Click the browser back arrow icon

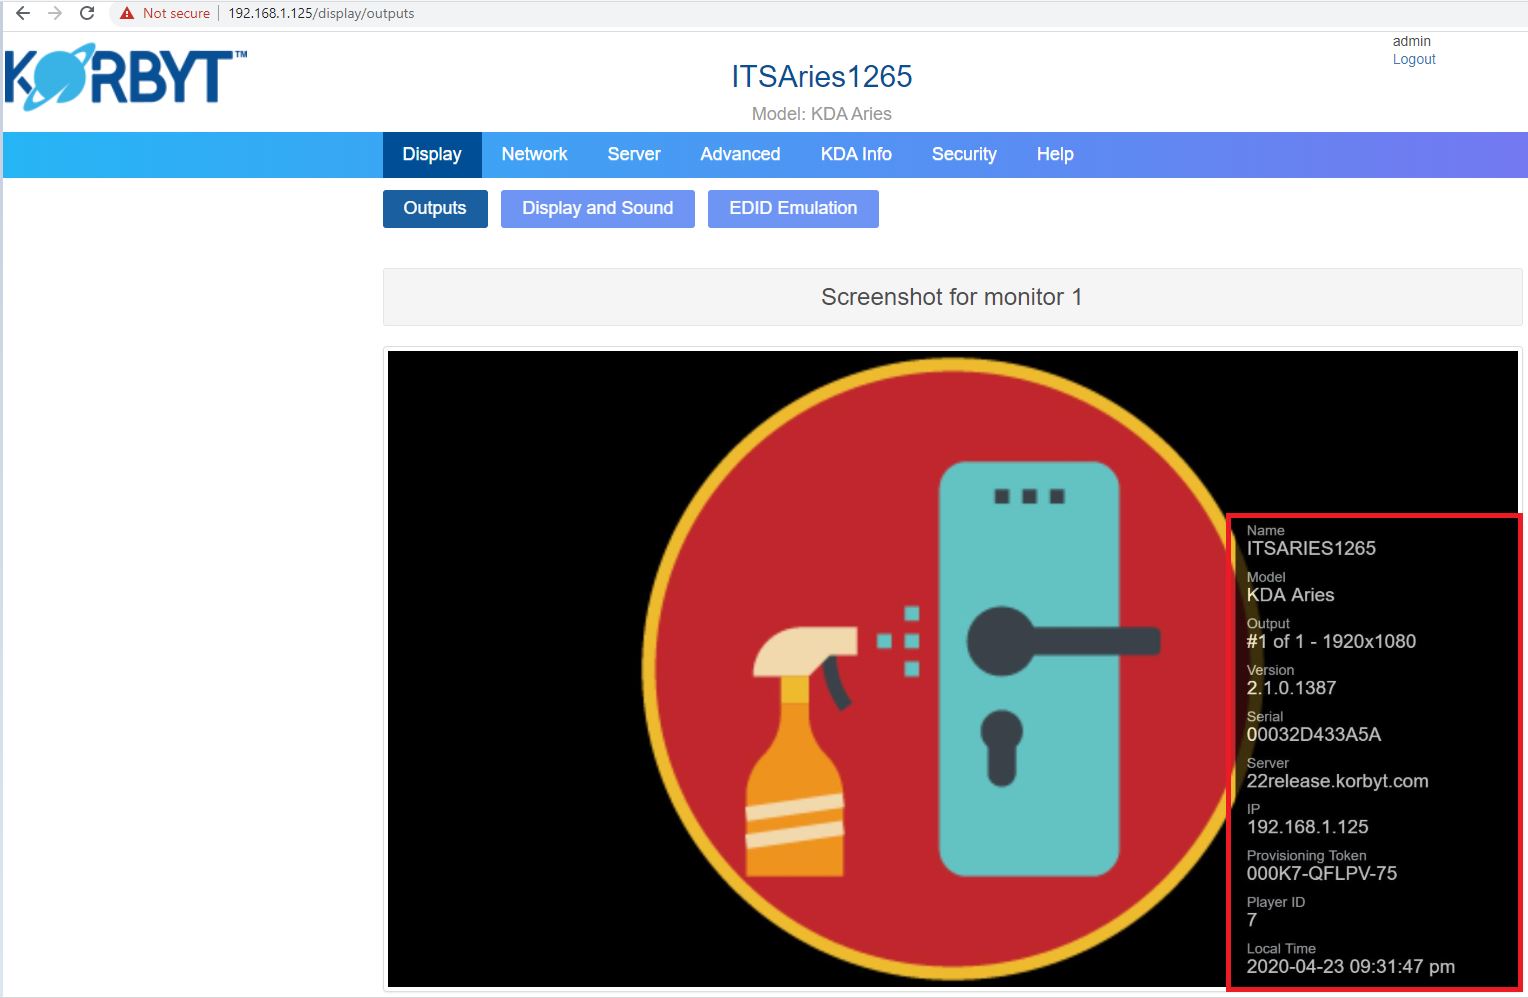(x=23, y=13)
